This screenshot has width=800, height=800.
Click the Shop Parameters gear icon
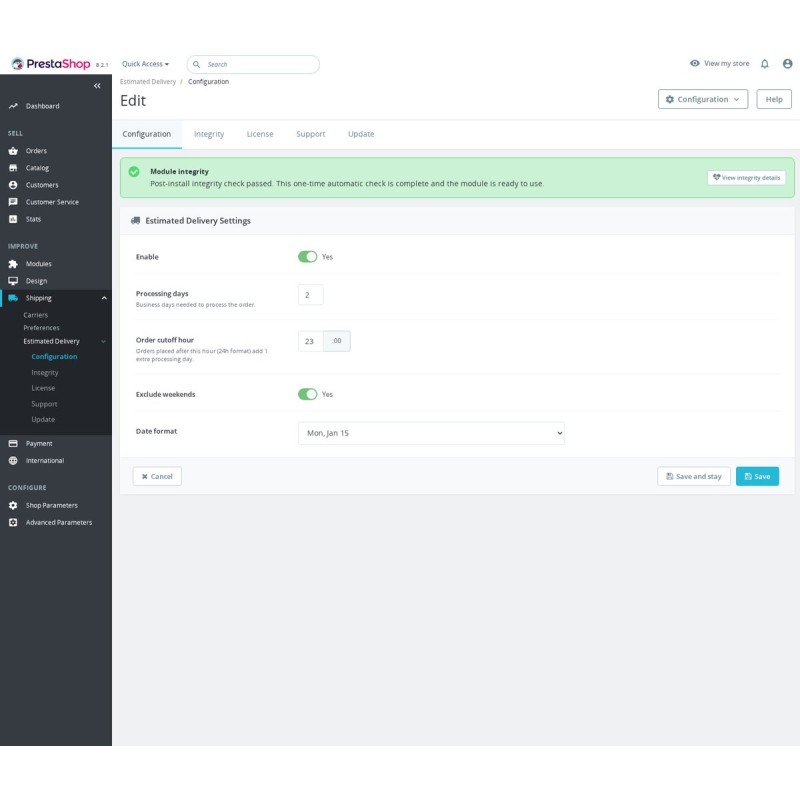coord(13,505)
